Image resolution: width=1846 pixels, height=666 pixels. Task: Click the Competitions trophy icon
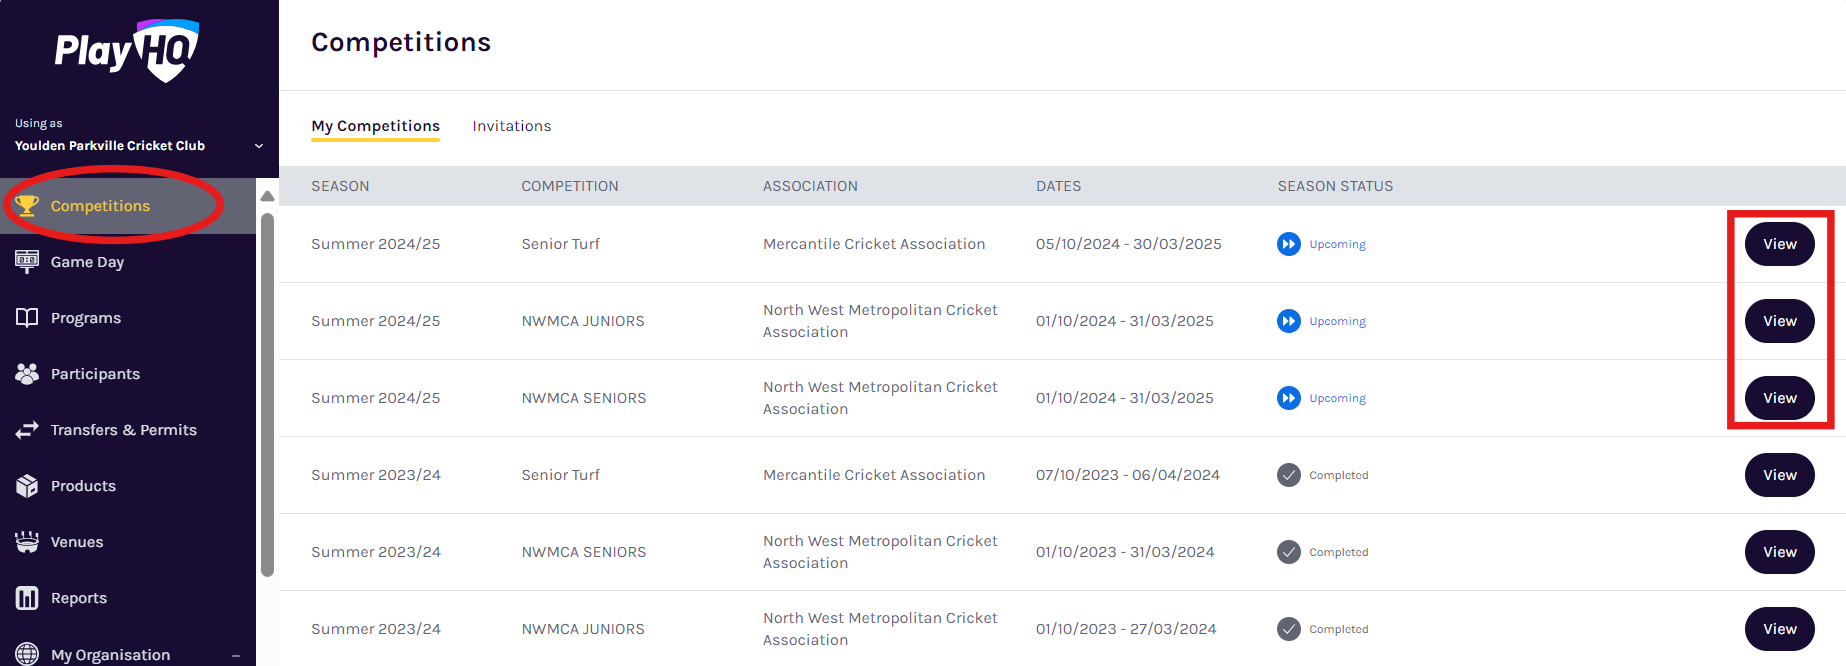tap(27, 206)
